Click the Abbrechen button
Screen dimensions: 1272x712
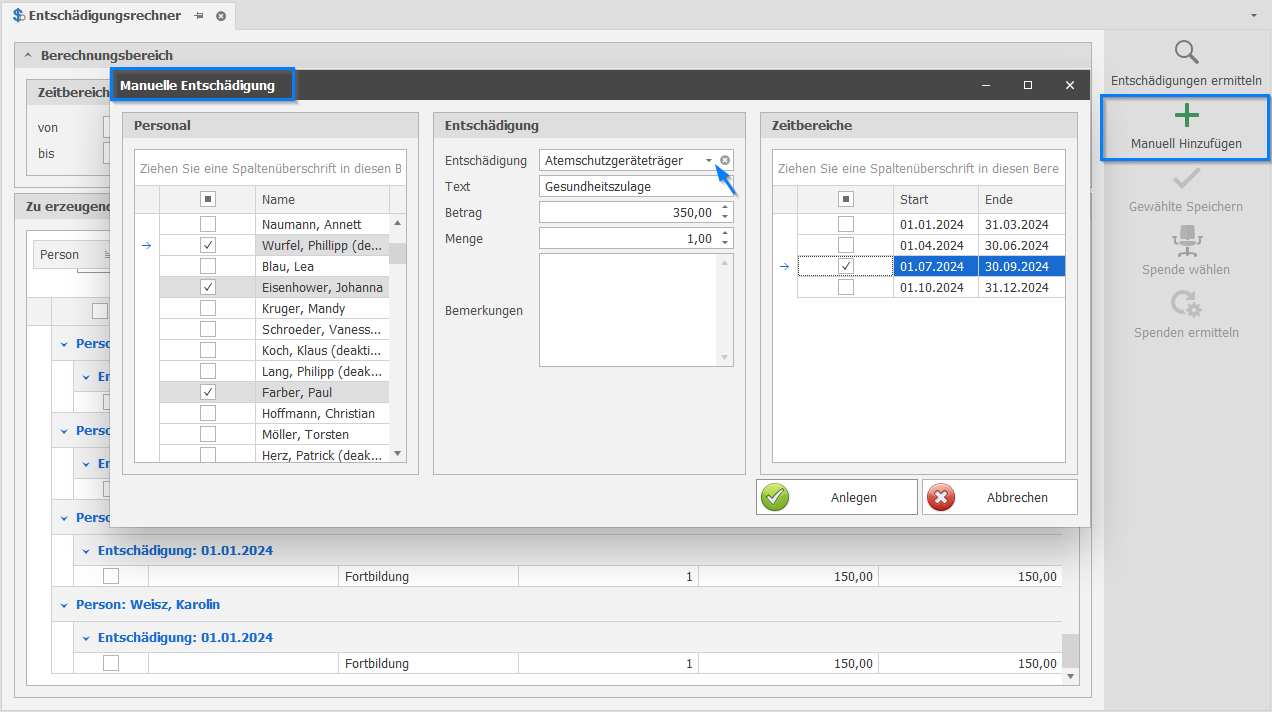[x=1000, y=497]
